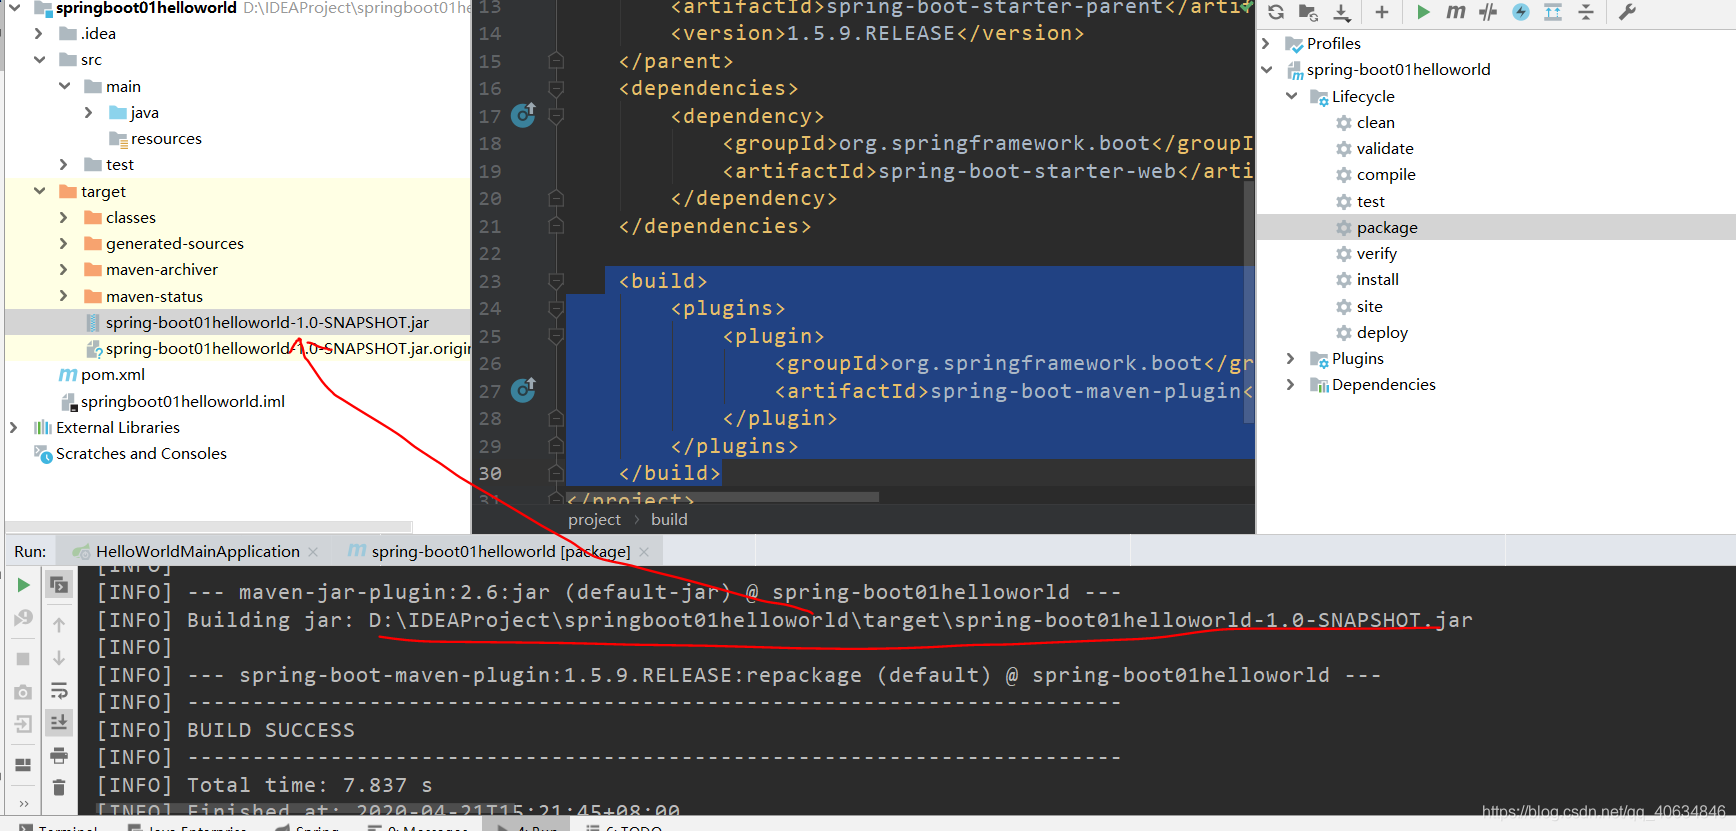The image size is (1736, 831).
Task: Click project breadcrumb
Action: coord(594,520)
